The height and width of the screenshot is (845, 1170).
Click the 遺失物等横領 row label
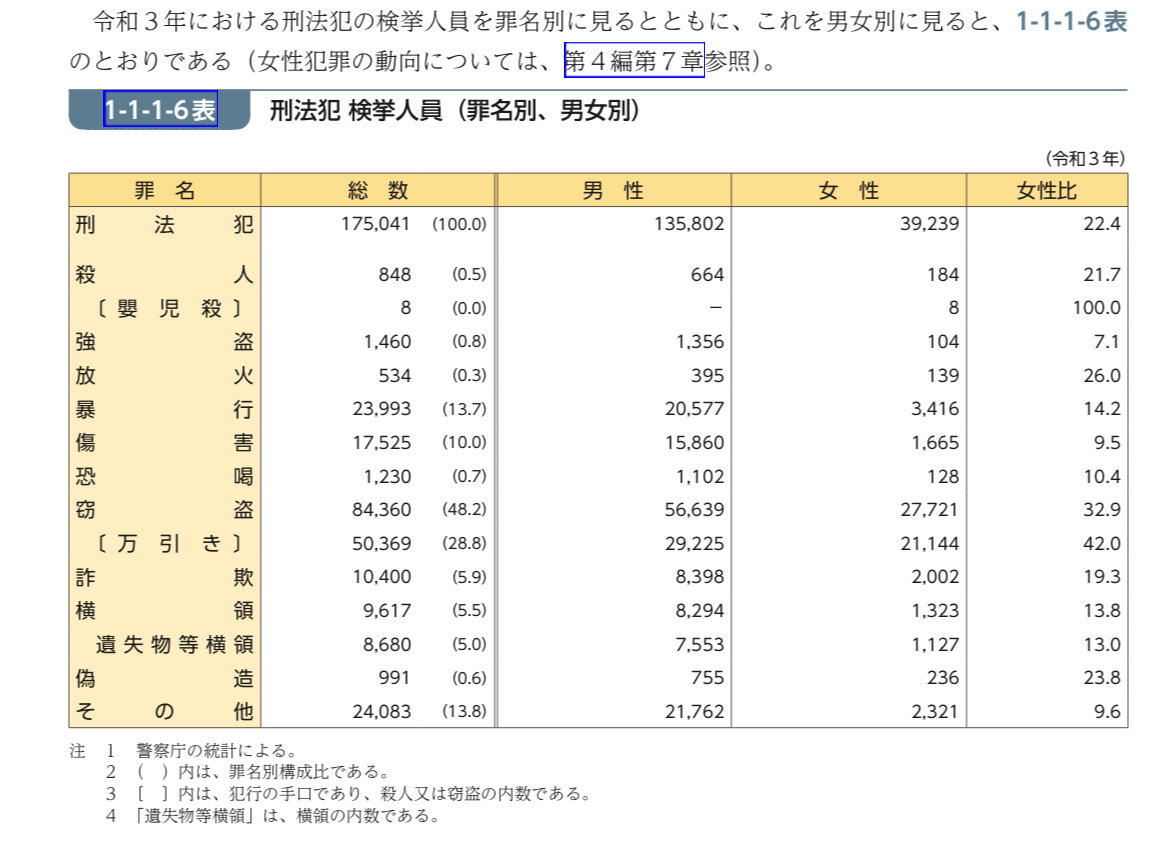(x=175, y=644)
